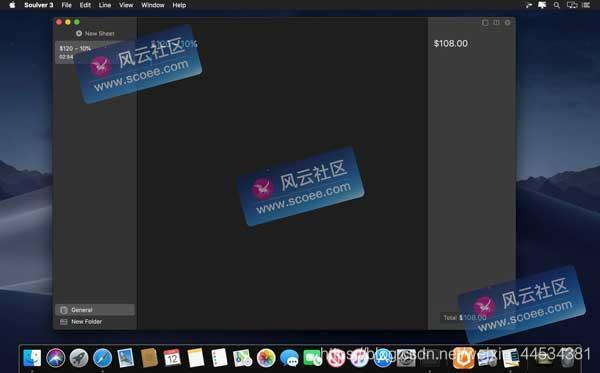Open Notes from the Dock
This screenshot has width=600, height=373.
[x=196, y=358]
